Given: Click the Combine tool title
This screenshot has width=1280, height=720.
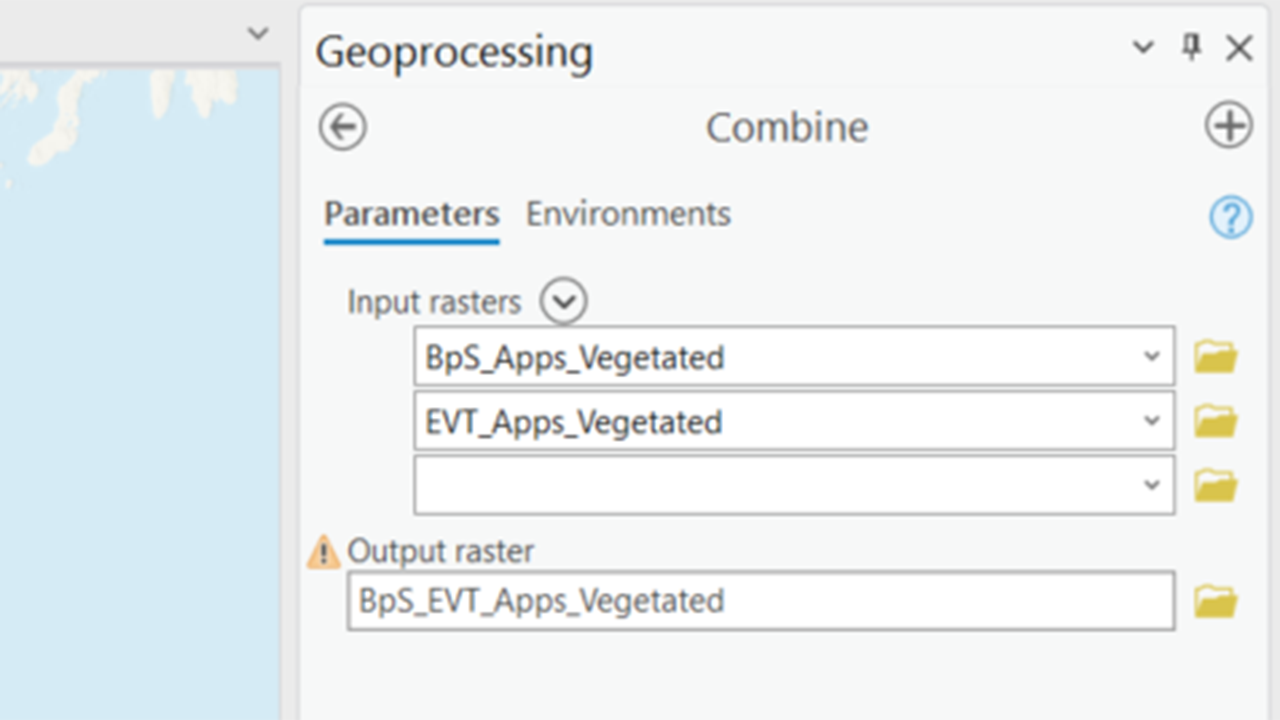Looking at the screenshot, I should click(x=787, y=127).
